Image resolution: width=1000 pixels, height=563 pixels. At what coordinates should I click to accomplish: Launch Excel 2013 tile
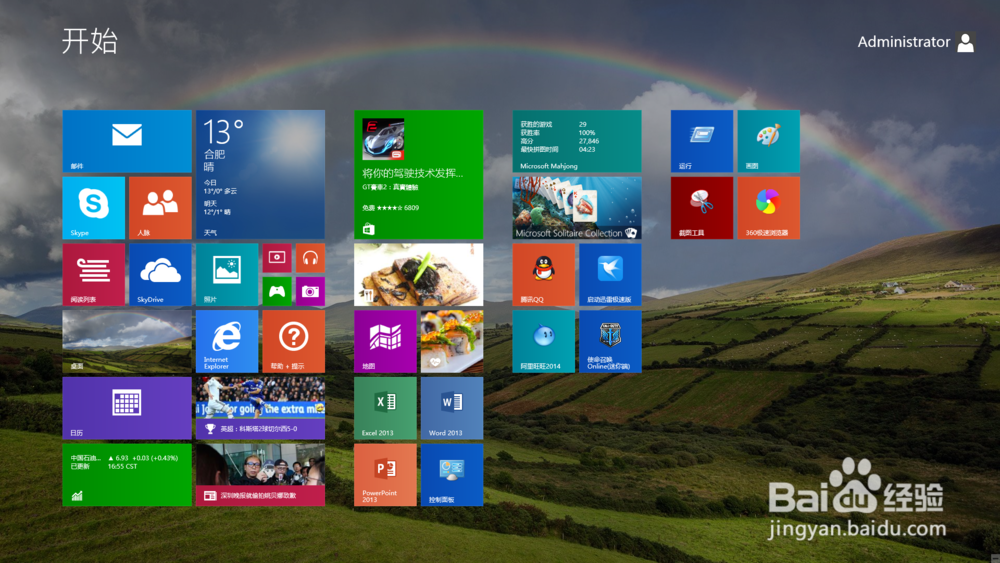pyautogui.click(x=385, y=408)
